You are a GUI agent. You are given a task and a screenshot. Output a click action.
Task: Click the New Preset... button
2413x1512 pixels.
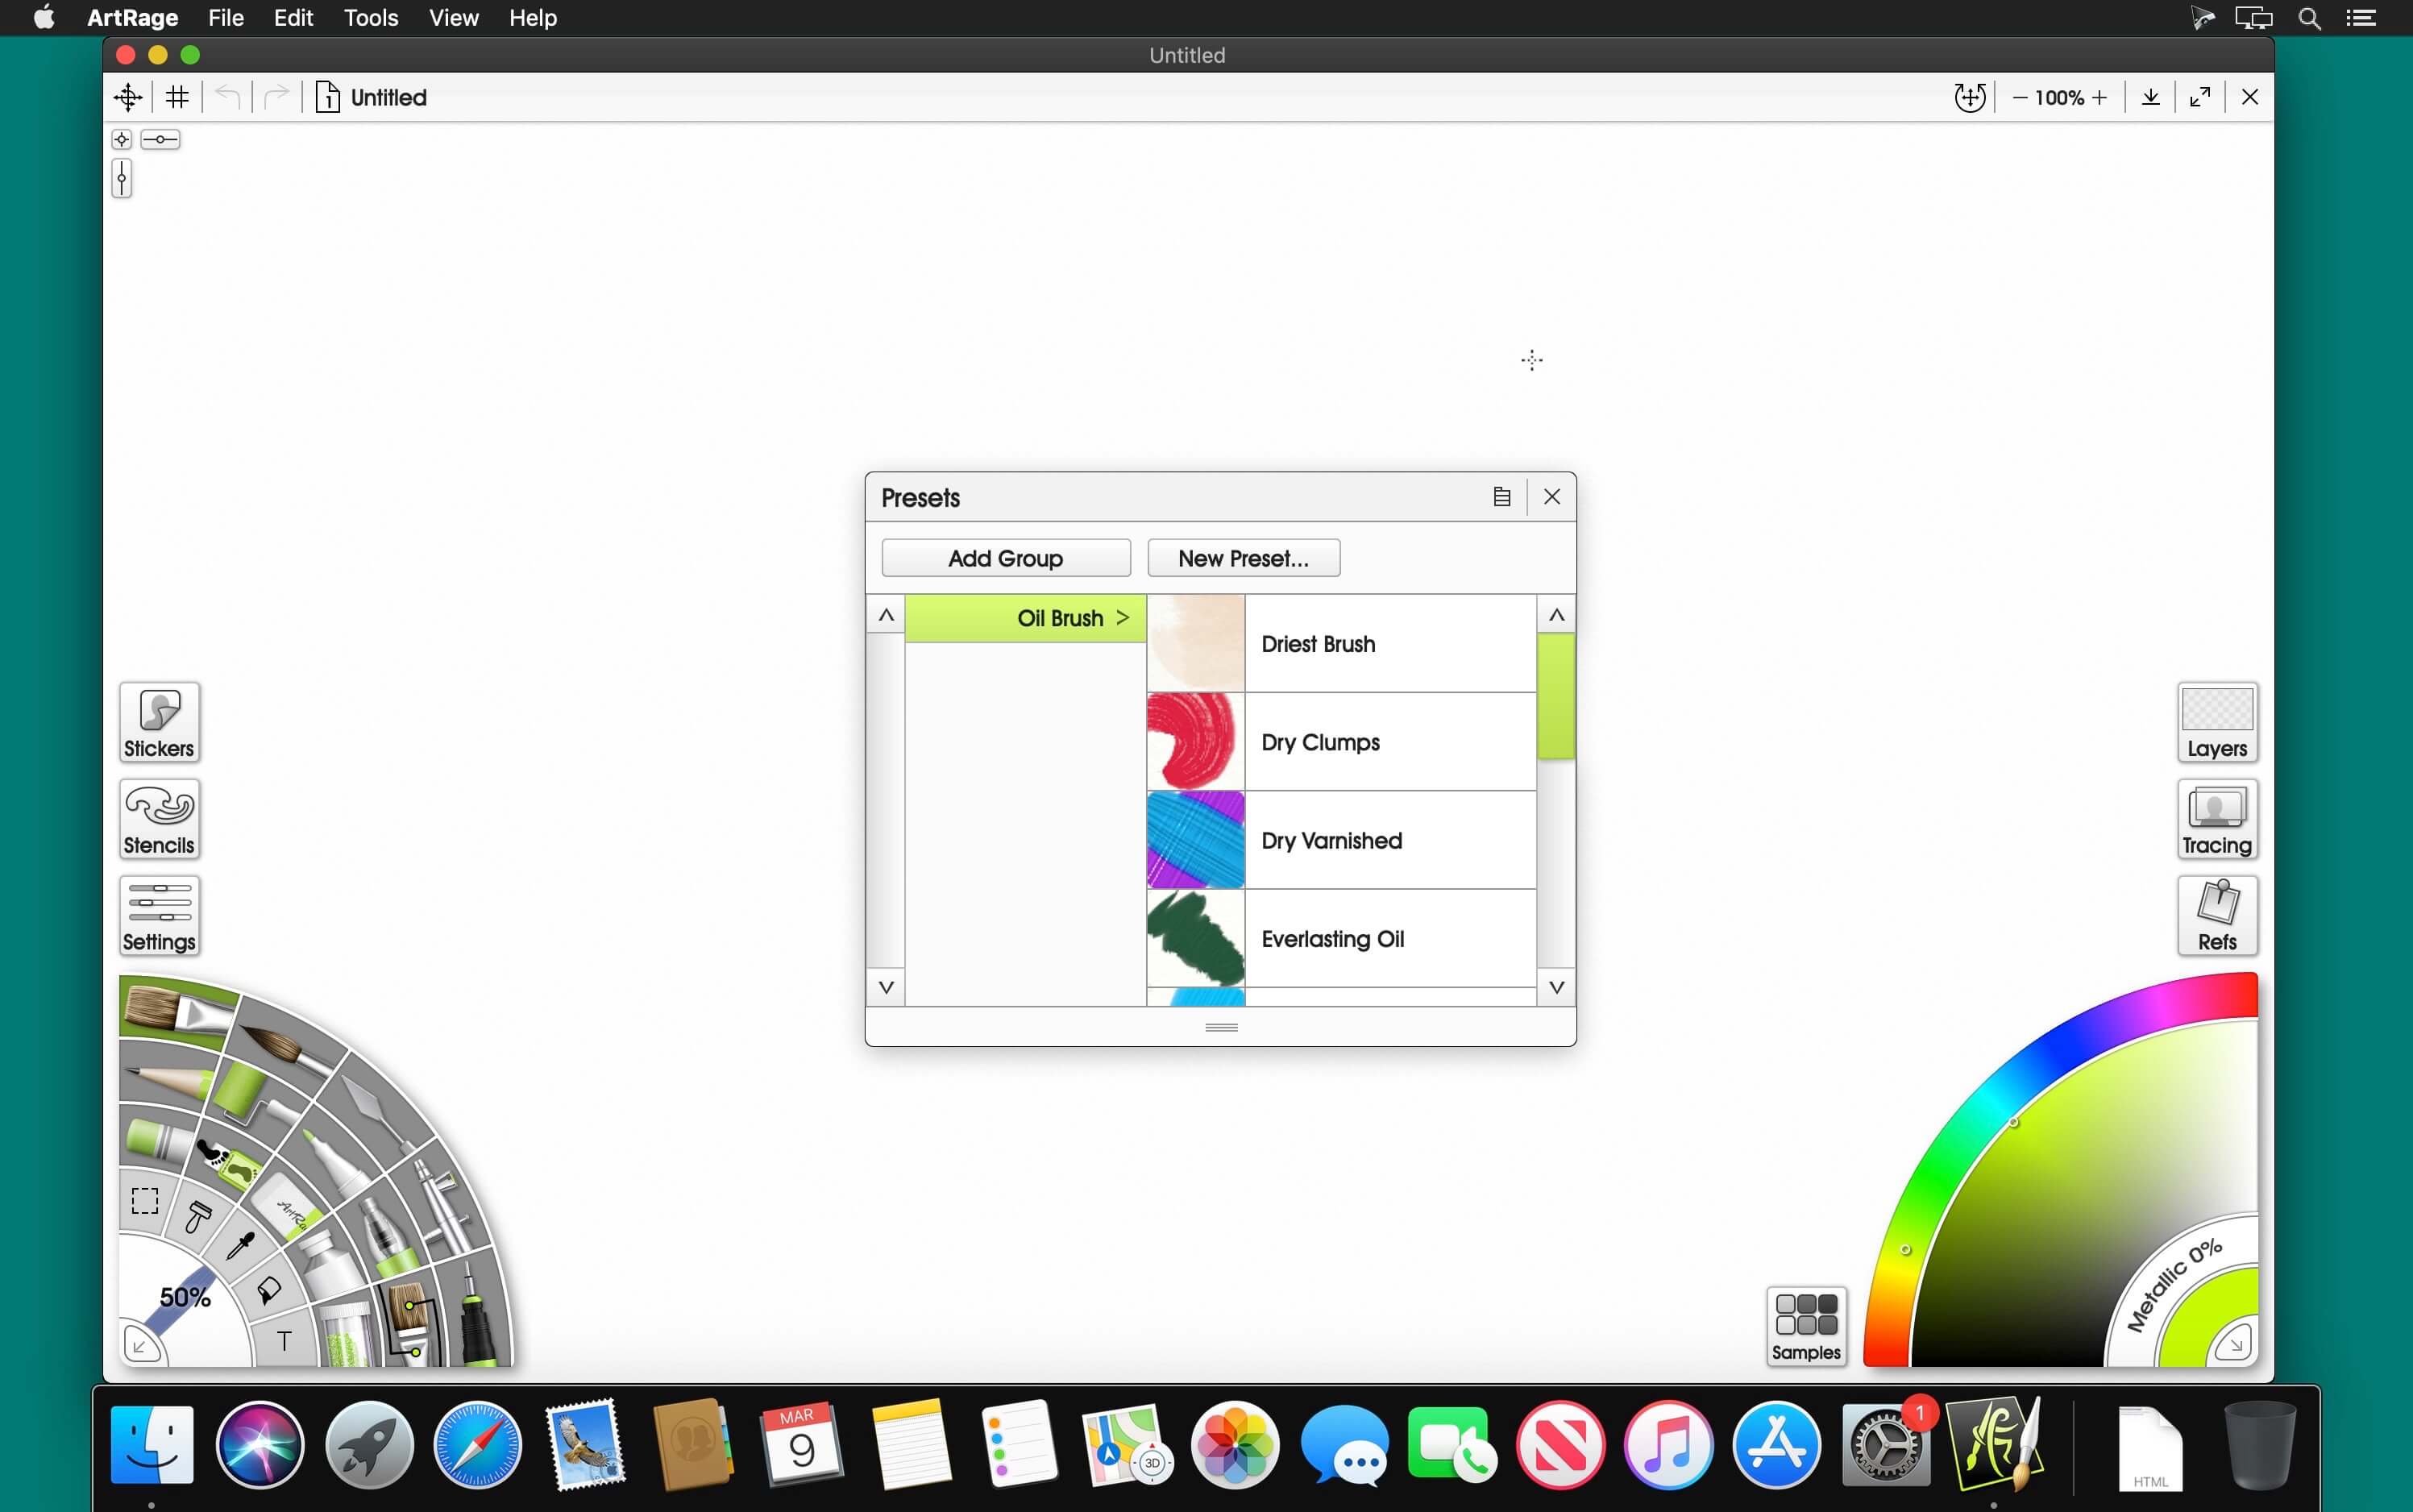pyautogui.click(x=1244, y=558)
